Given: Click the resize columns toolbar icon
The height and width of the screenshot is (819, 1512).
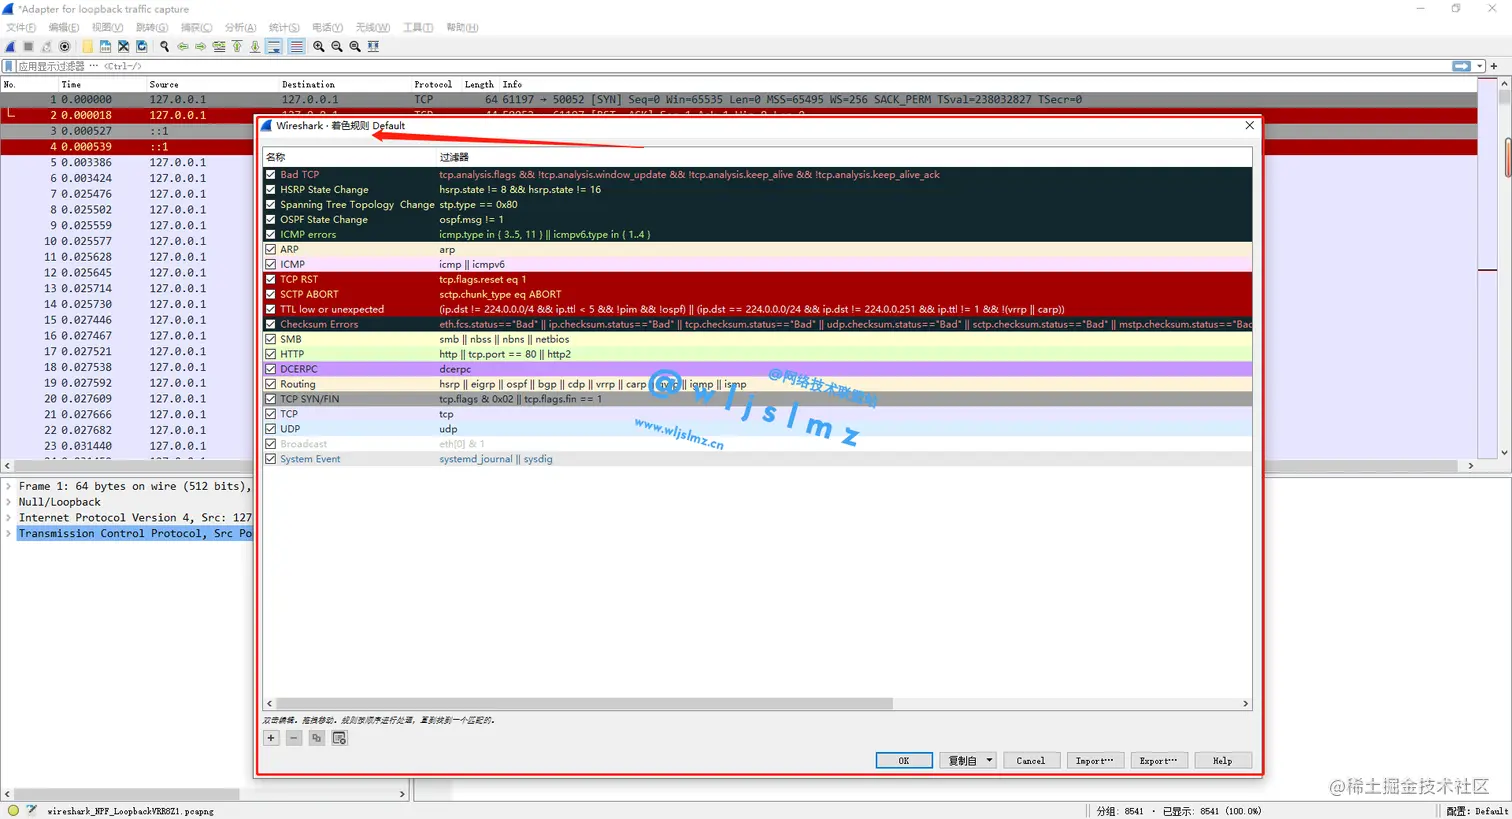Looking at the screenshot, I should (373, 46).
